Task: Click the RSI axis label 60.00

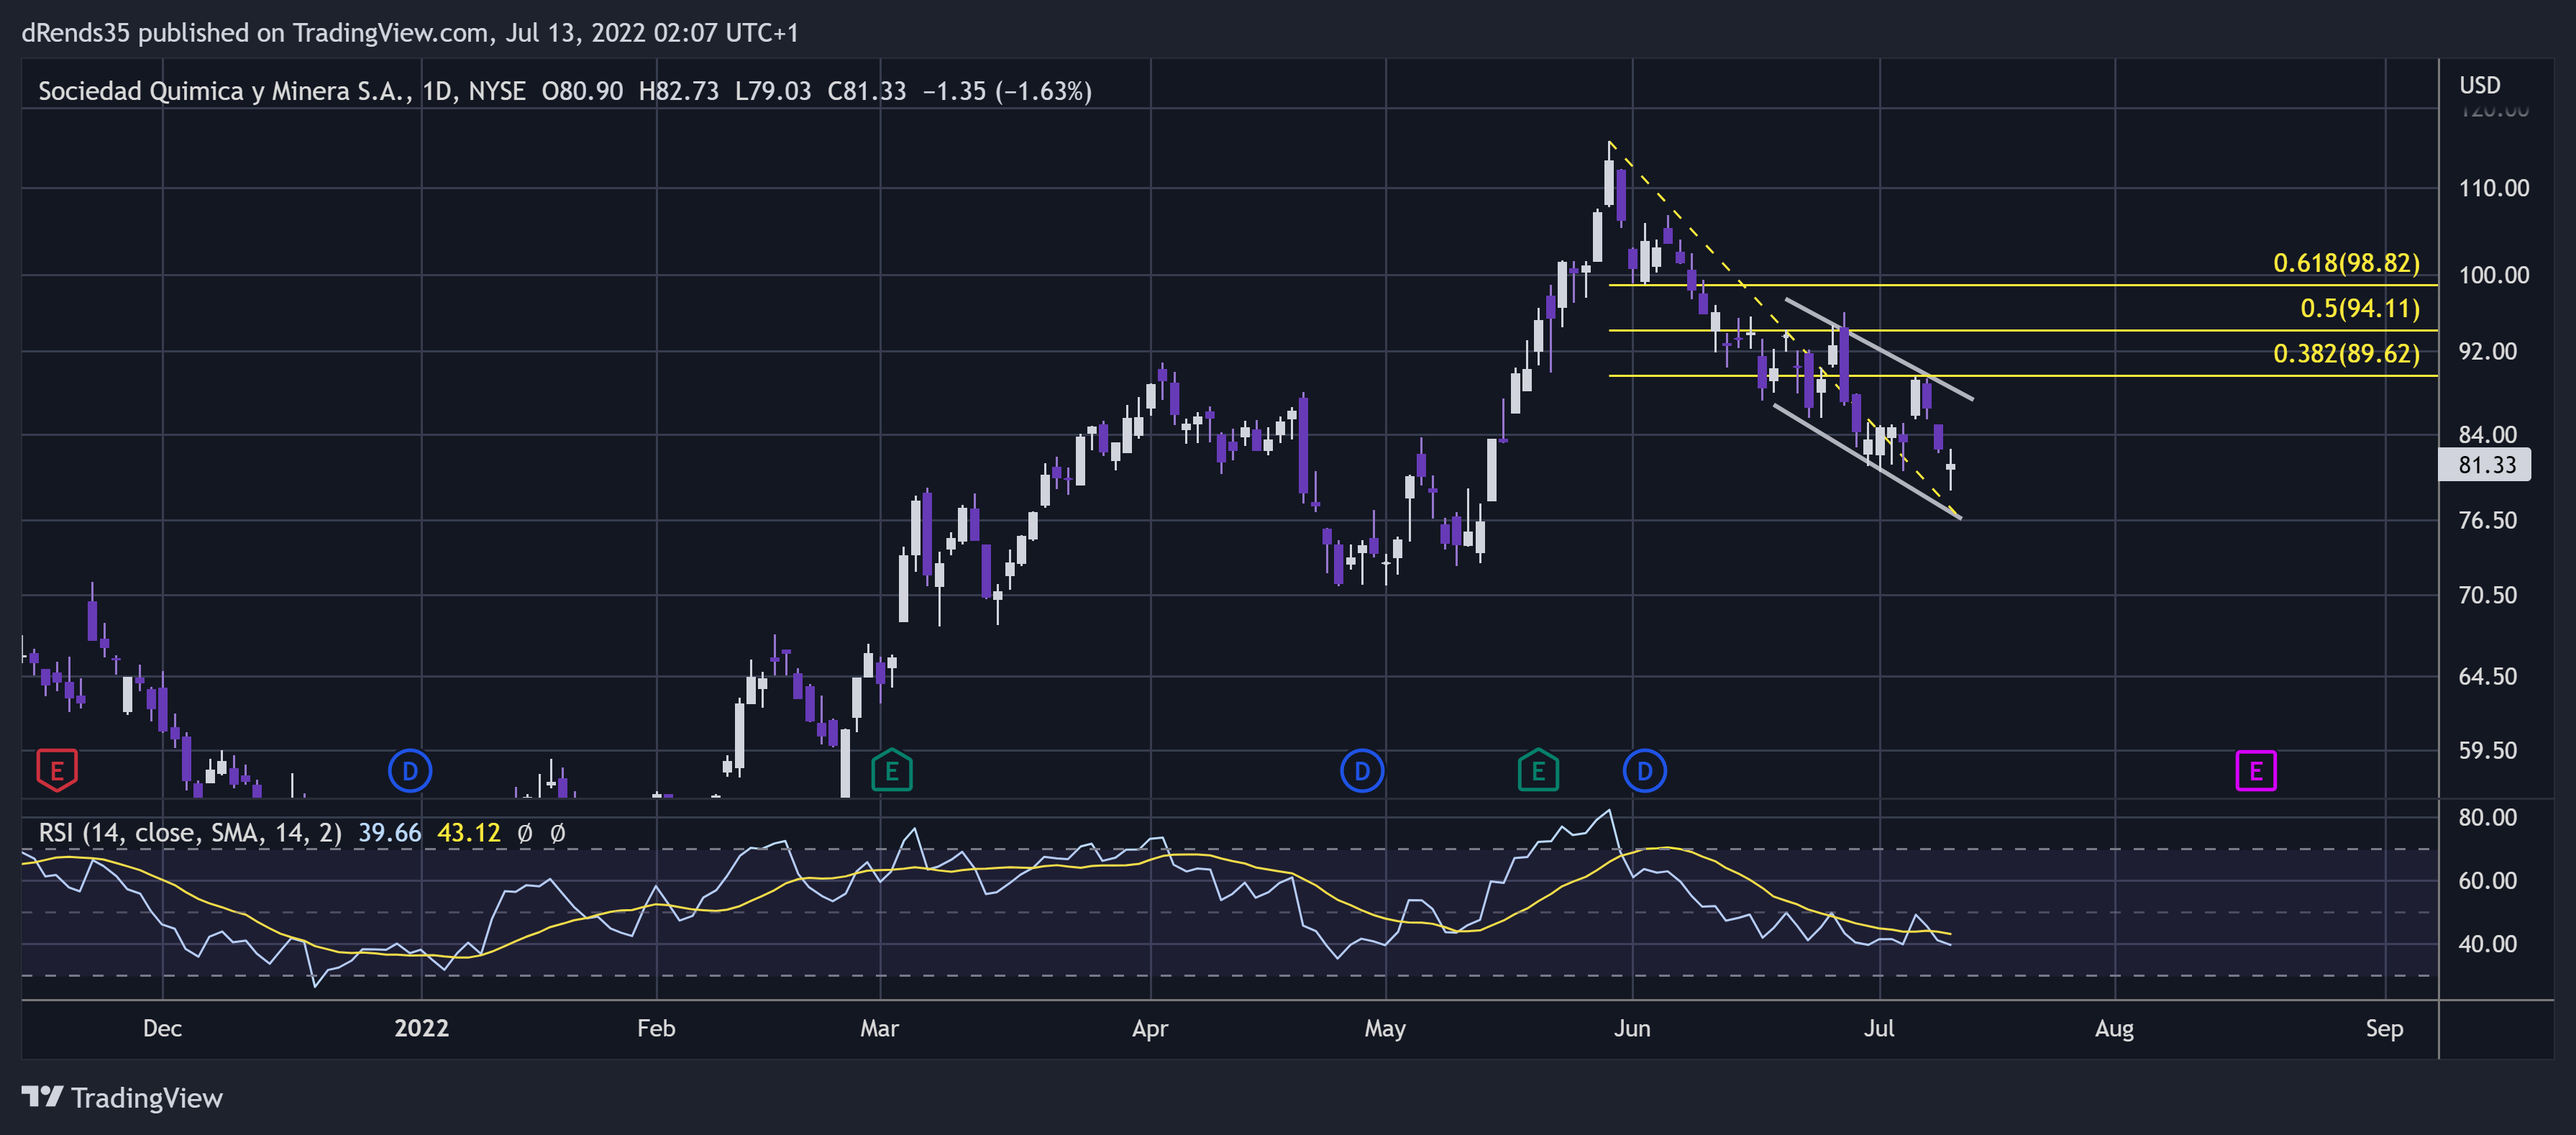Action: pyautogui.click(x=2488, y=880)
